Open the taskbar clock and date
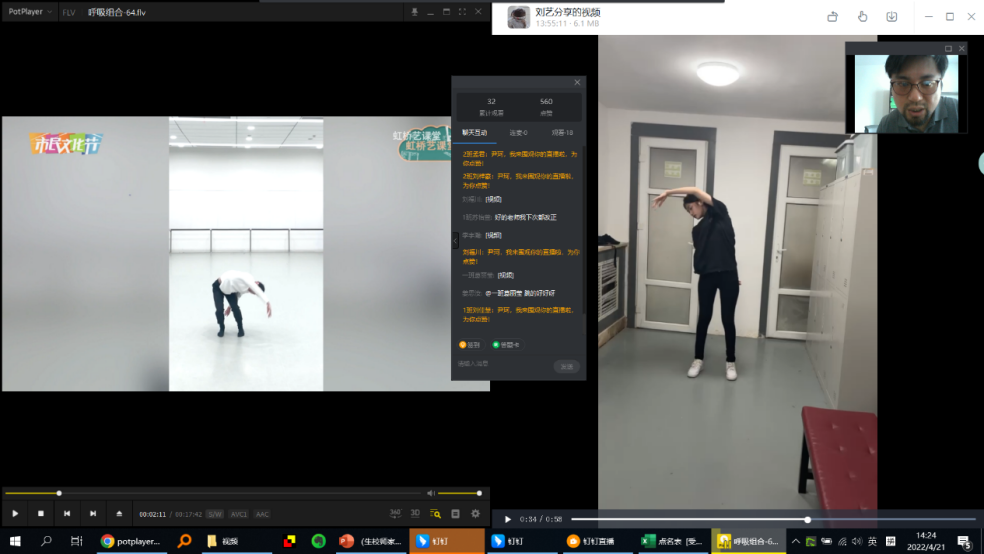Screen dimensions: 984x554 926,541
